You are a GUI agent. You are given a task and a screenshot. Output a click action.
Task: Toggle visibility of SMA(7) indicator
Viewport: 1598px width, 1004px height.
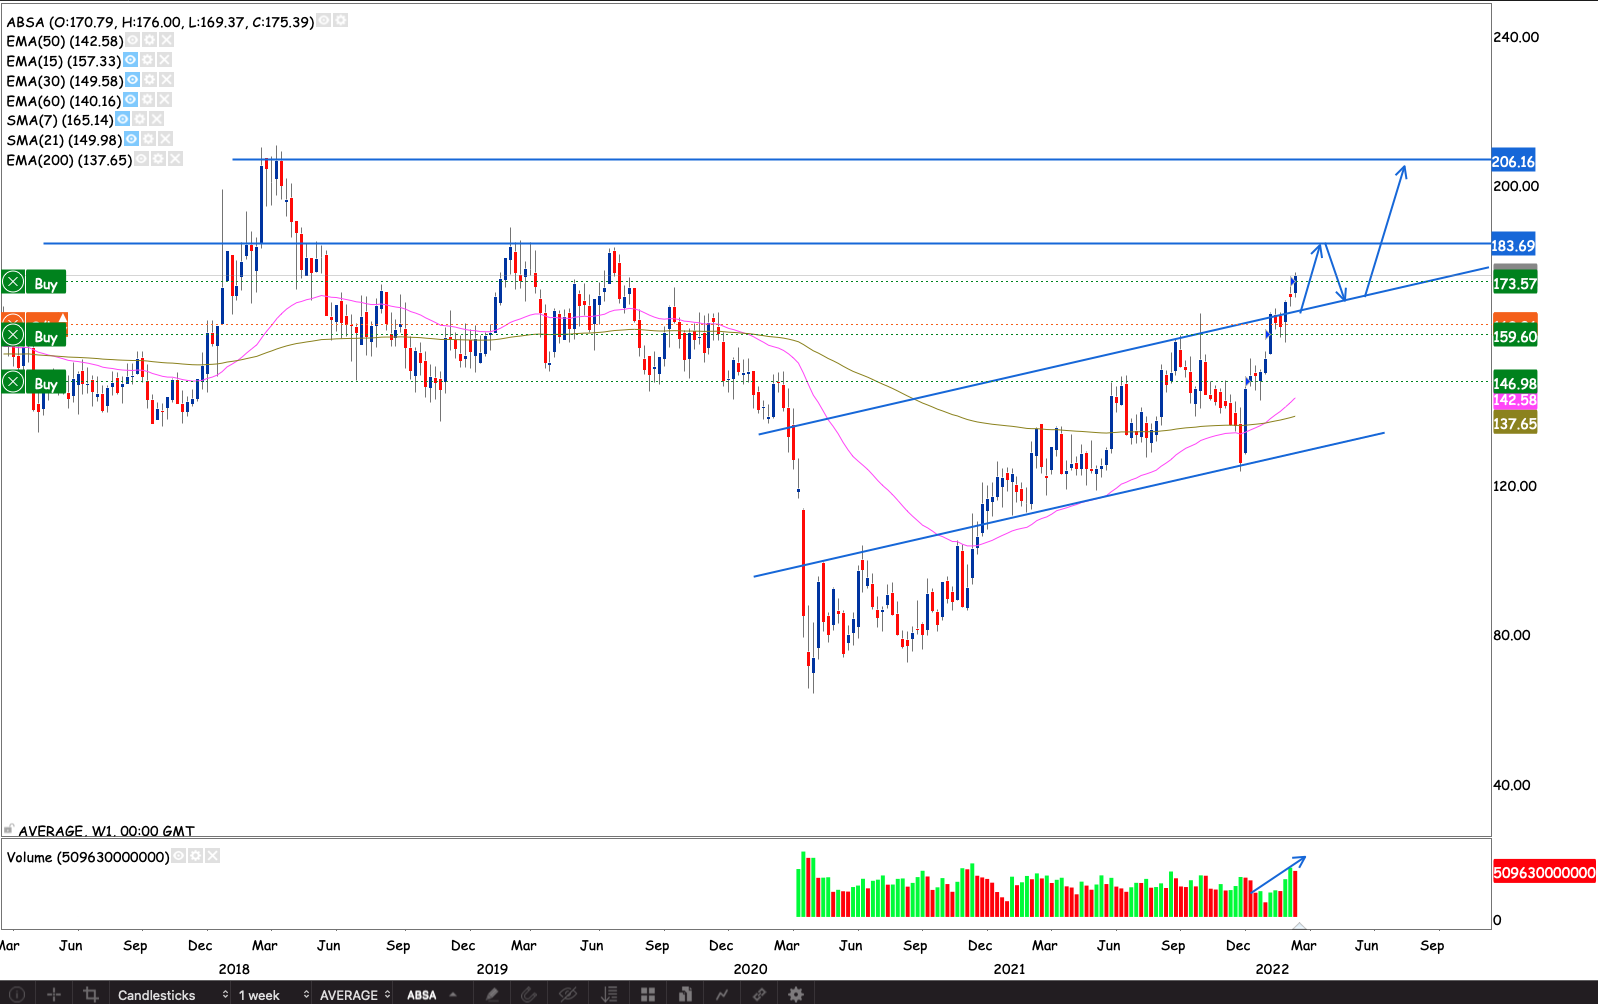point(123,119)
